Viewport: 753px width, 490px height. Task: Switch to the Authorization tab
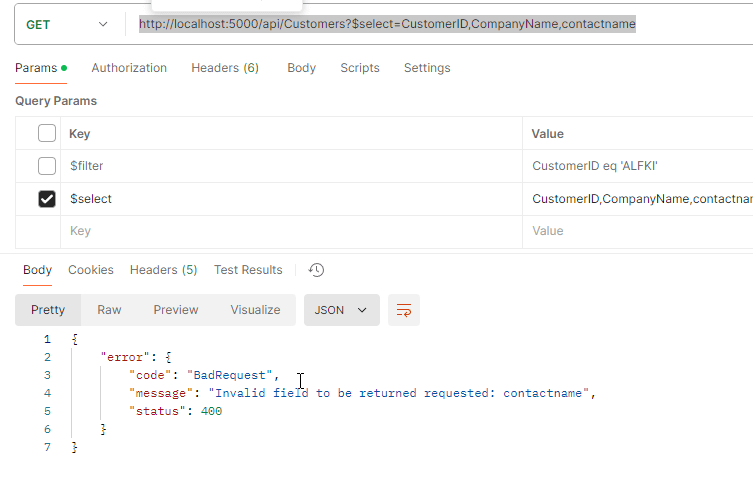tap(129, 68)
